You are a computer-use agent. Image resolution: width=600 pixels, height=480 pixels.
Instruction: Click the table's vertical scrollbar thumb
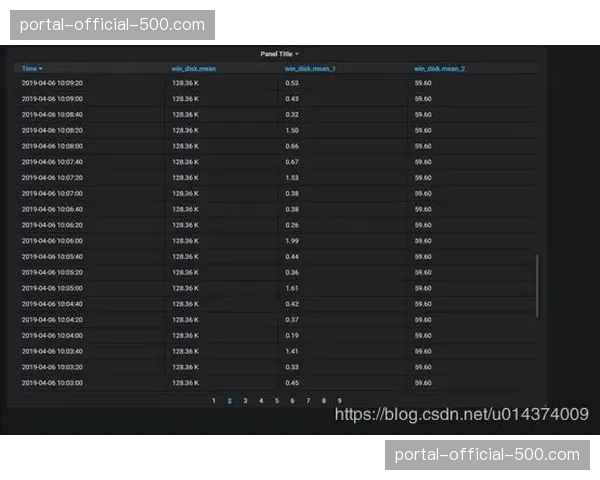point(538,285)
